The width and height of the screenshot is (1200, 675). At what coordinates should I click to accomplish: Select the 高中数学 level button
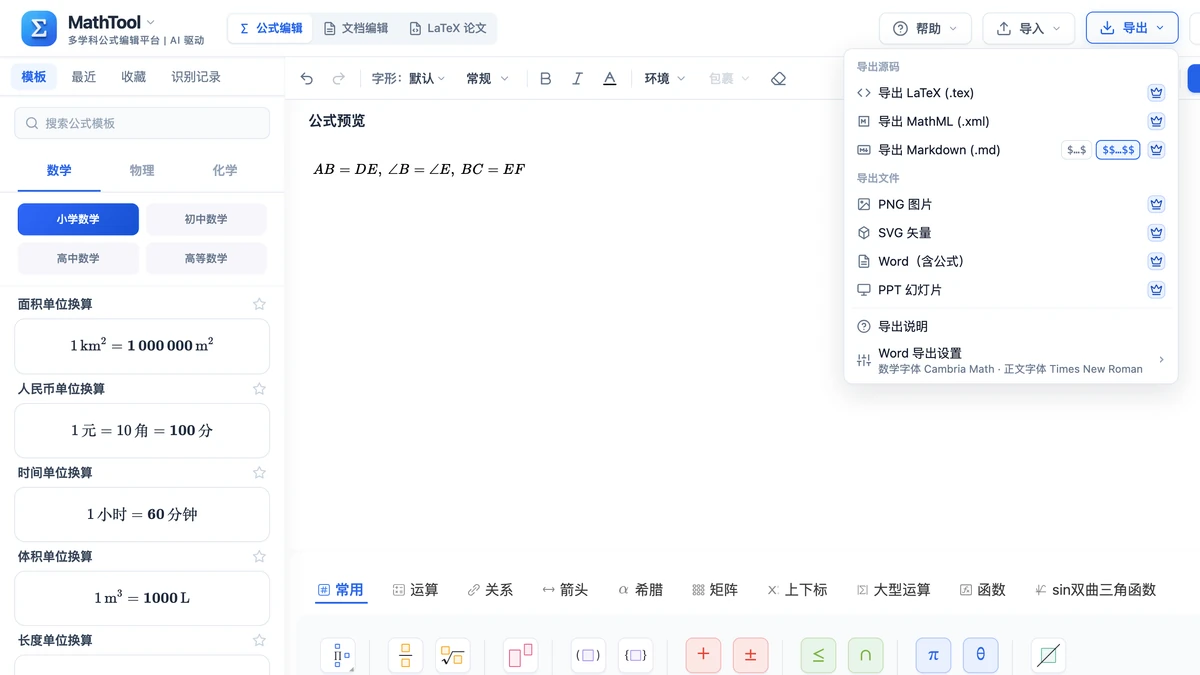(78, 259)
